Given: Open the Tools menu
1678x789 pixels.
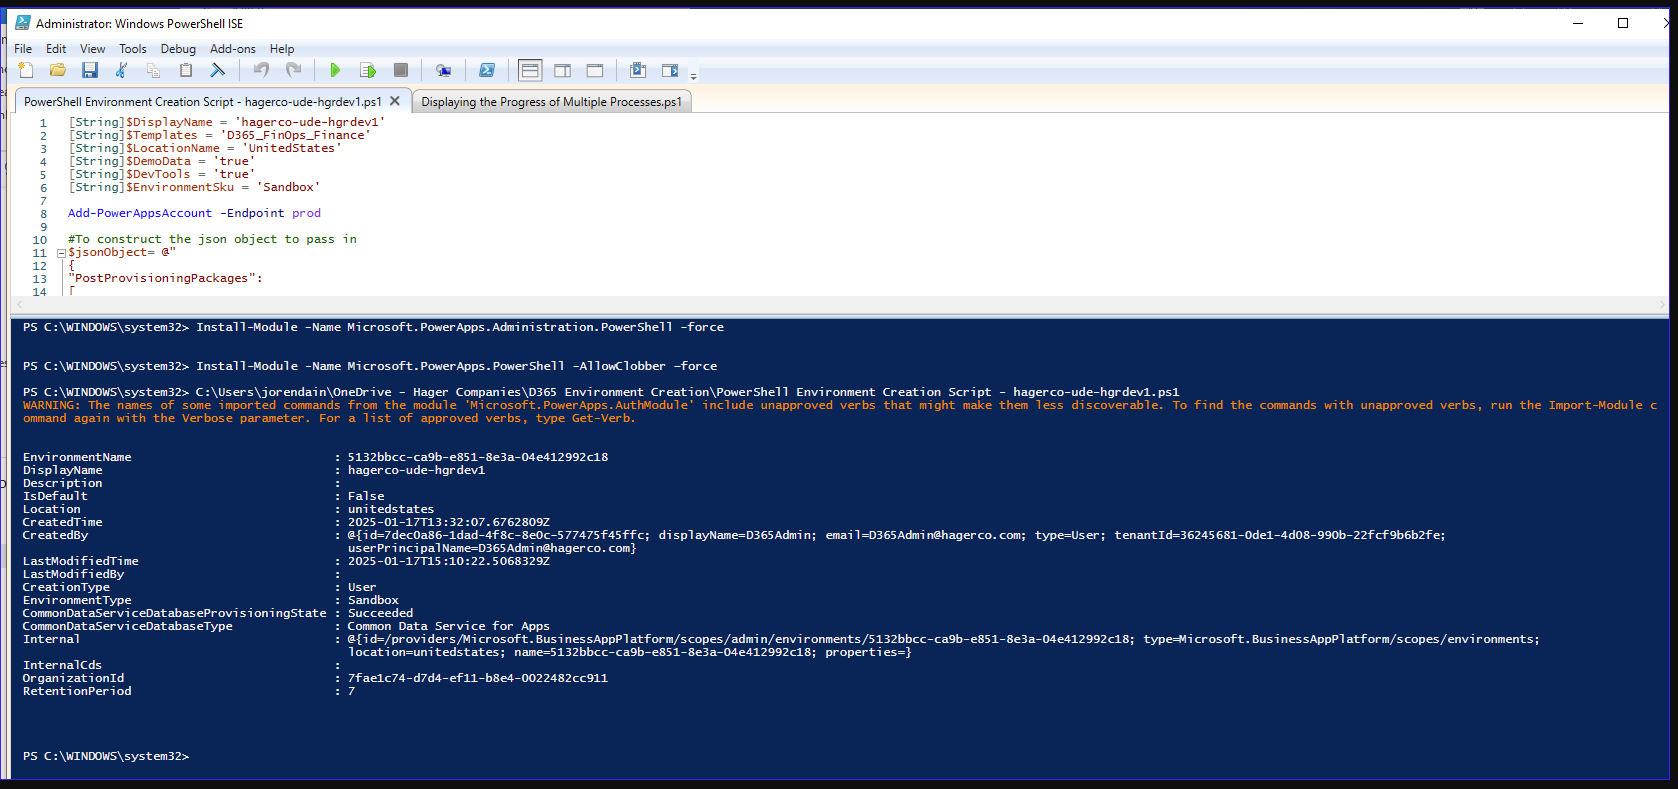Looking at the screenshot, I should pyautogui.click(x=133, y=48).
